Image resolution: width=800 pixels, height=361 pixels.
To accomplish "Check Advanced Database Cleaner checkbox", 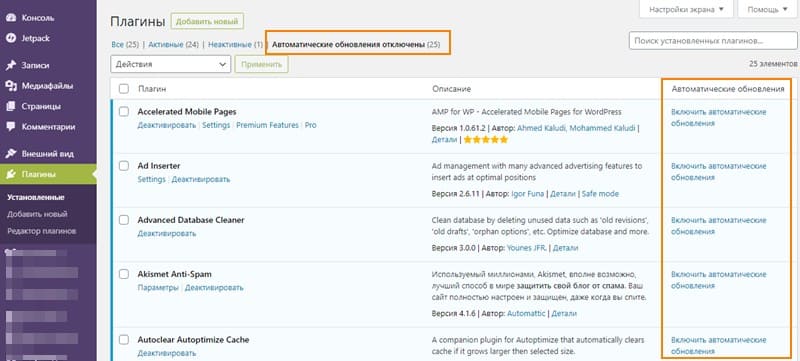I will tap(124, 220).
